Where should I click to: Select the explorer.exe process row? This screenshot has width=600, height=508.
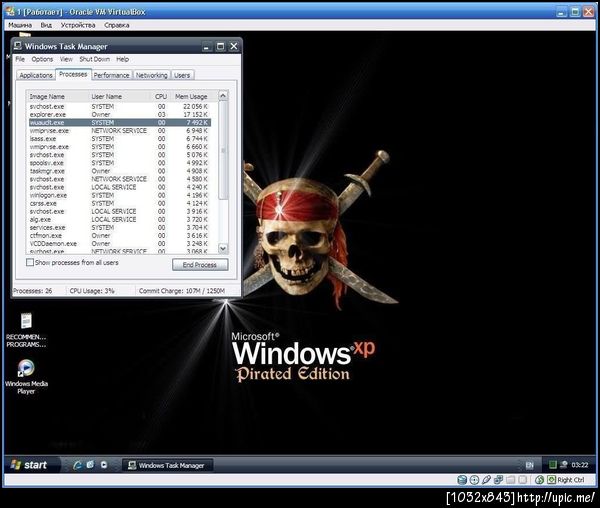pos(119,115)
